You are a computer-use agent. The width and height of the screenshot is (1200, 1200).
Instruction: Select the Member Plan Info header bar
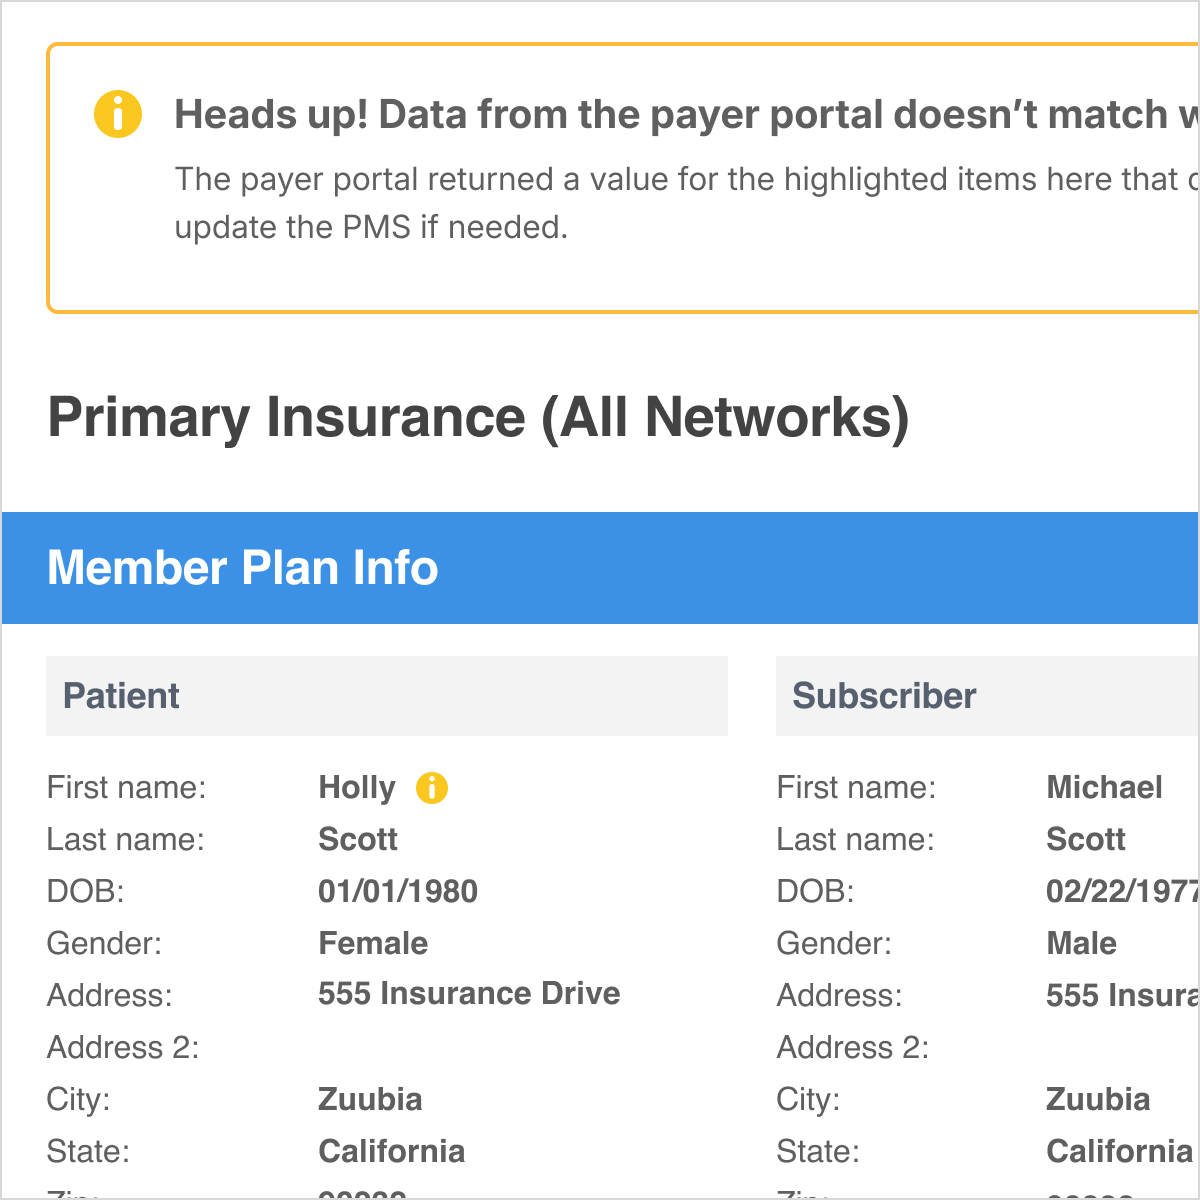tap(600, 568)
